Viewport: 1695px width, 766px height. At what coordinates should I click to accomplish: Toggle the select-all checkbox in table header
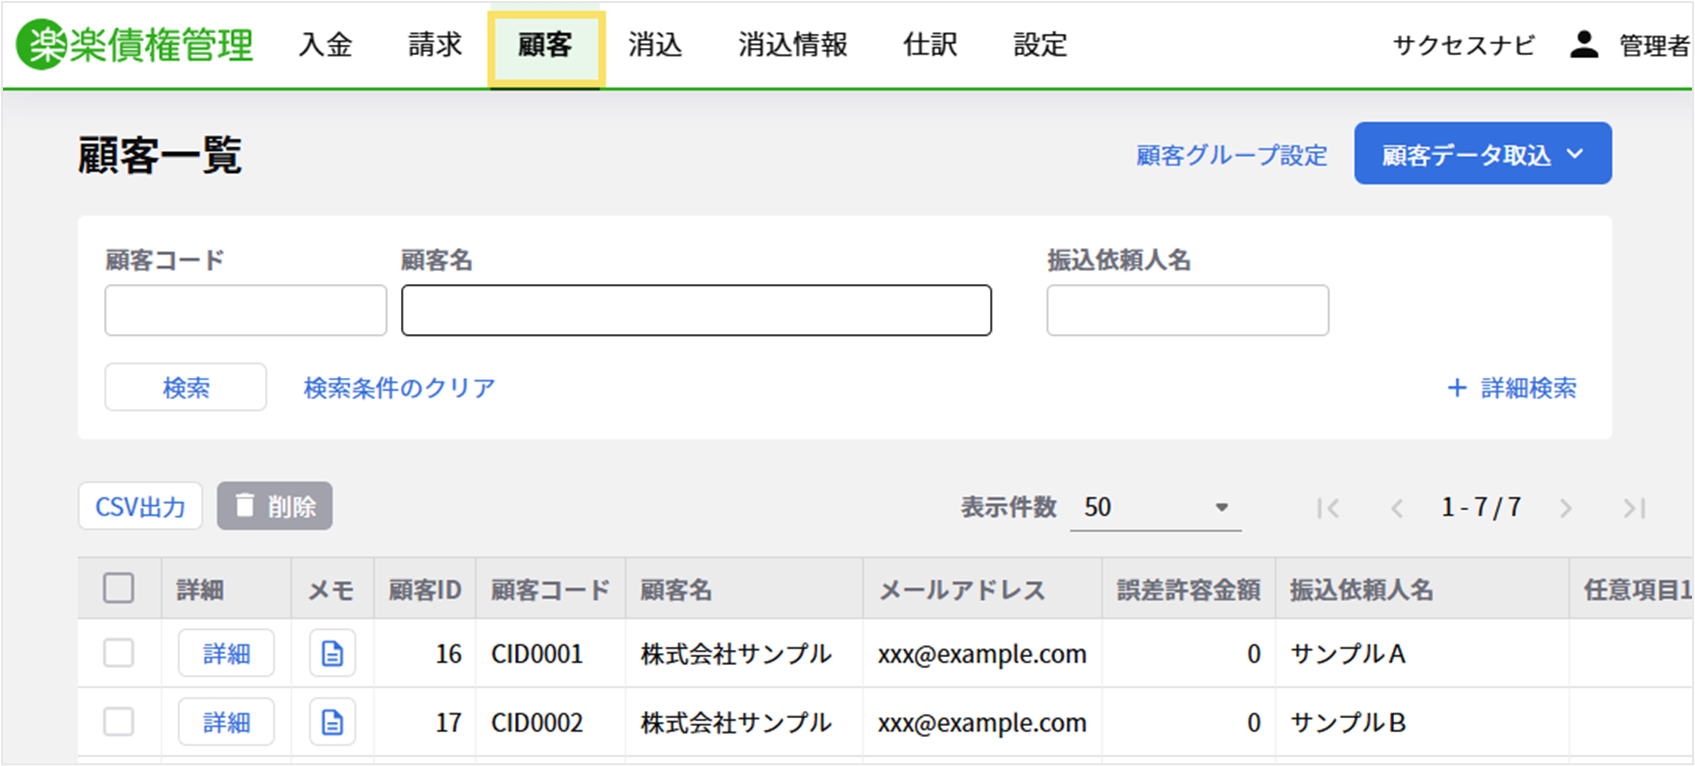point(119,589)
